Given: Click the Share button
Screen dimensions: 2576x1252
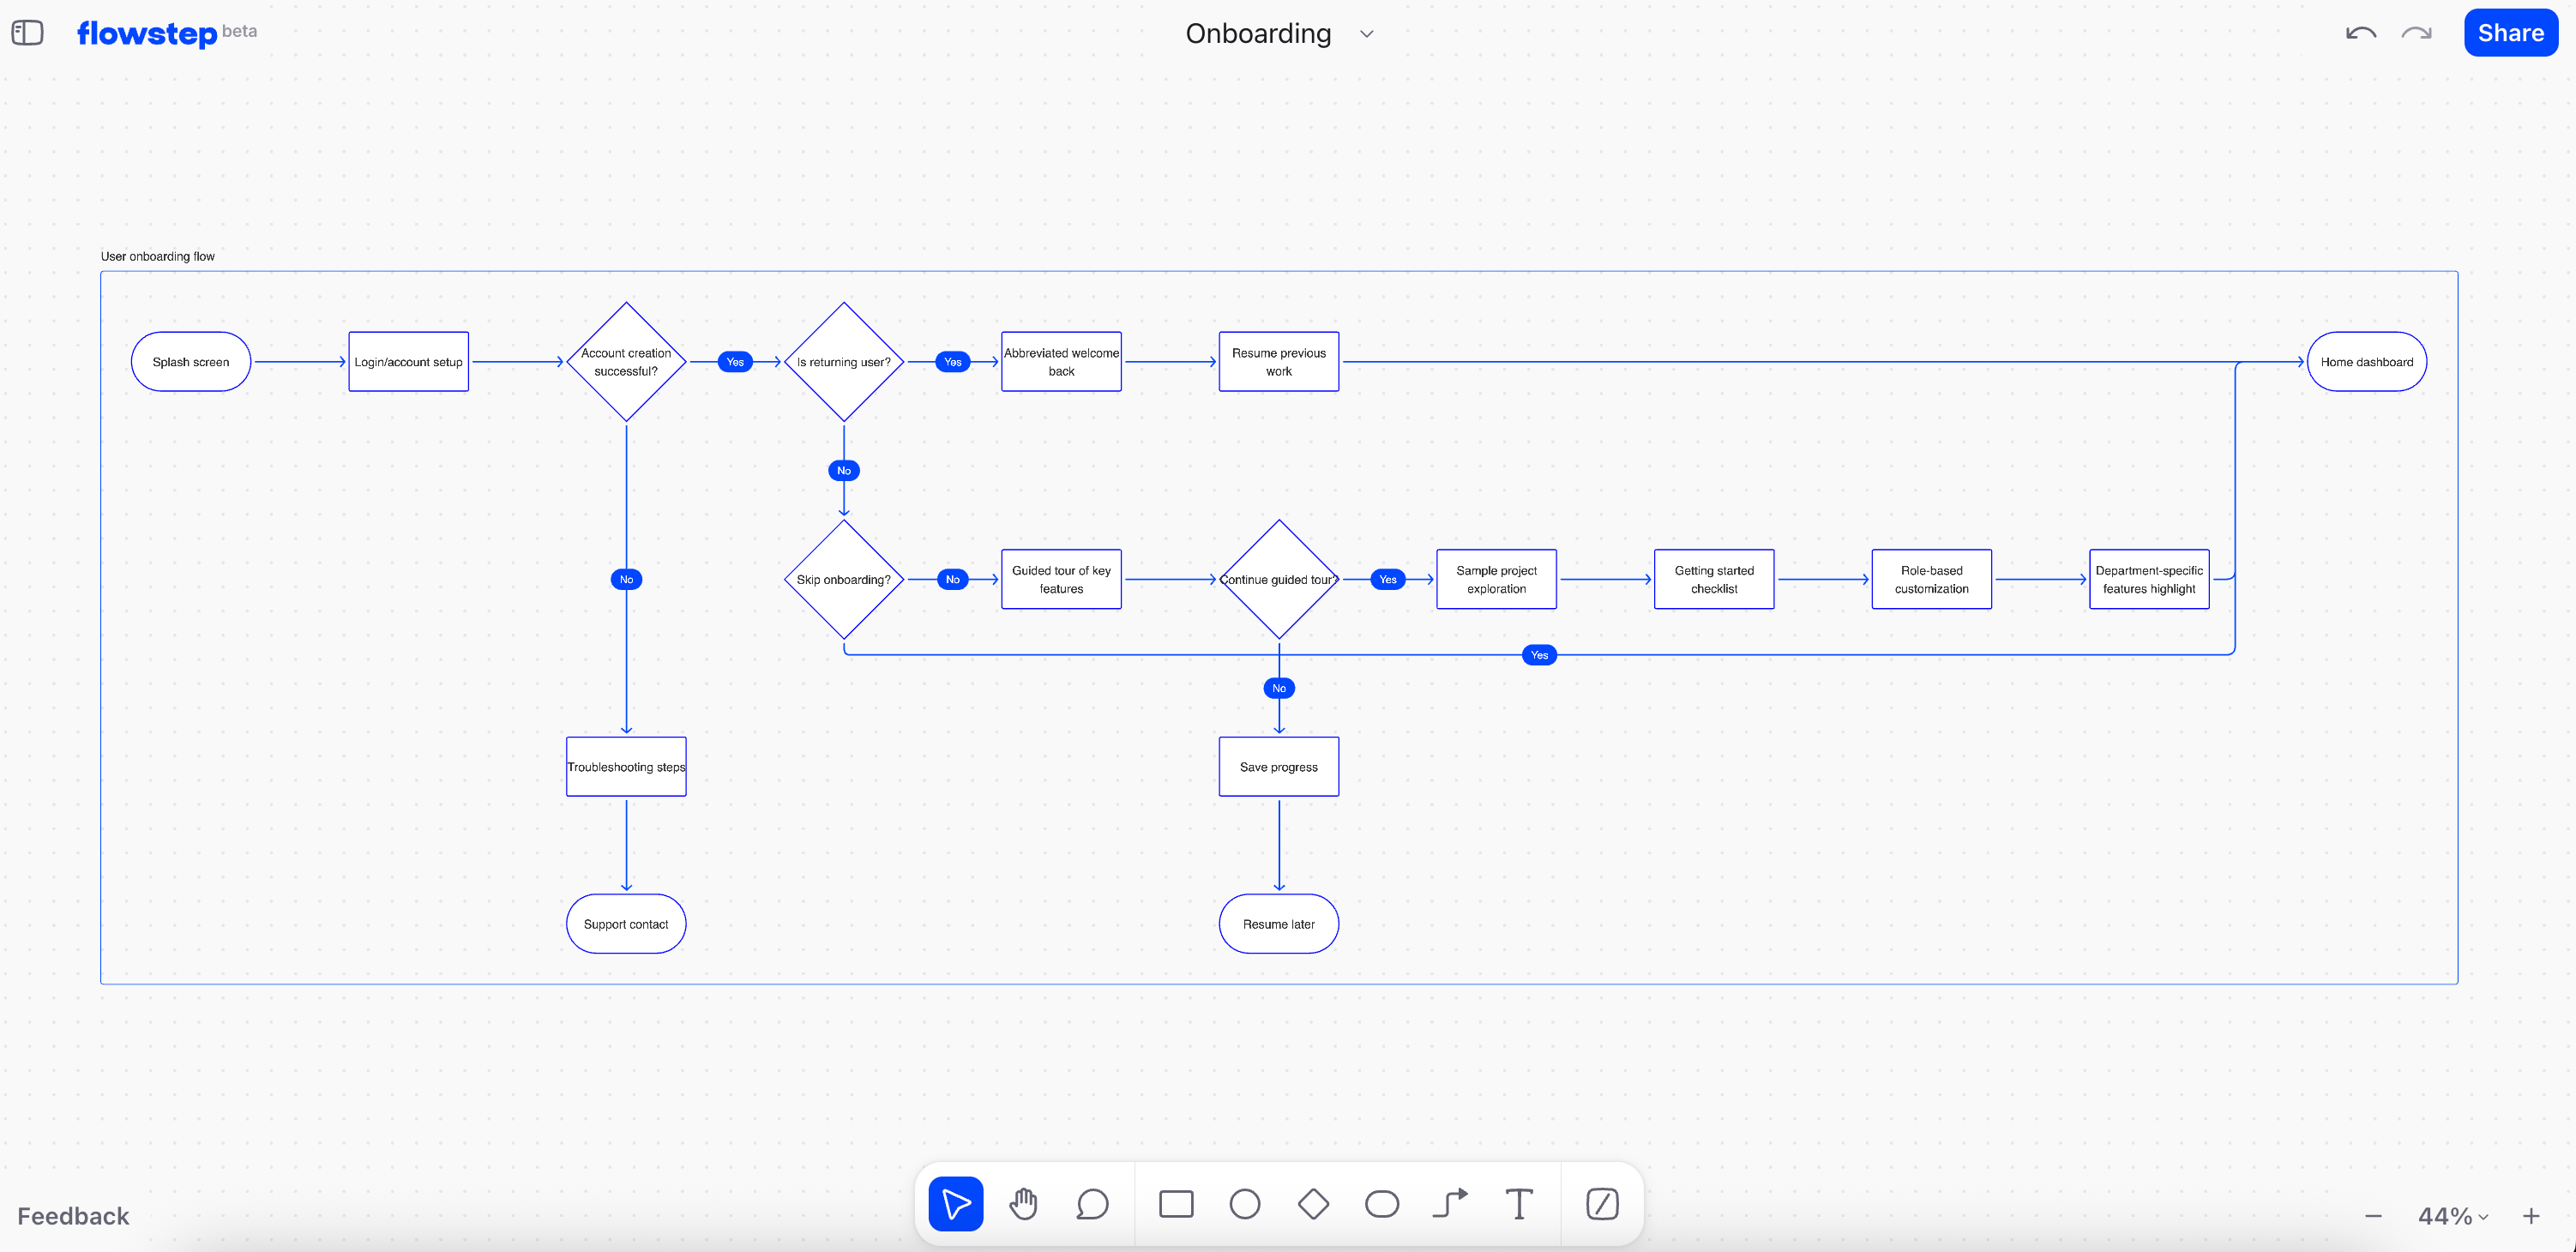Looking at the screenshot, I should pos(2510,33).
